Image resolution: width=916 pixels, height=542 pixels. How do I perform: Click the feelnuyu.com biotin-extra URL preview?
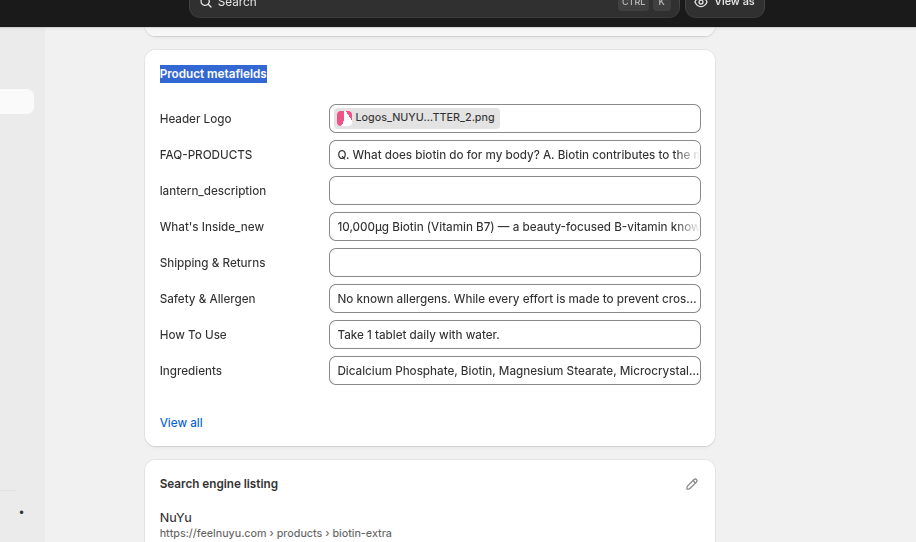point(275,534)
